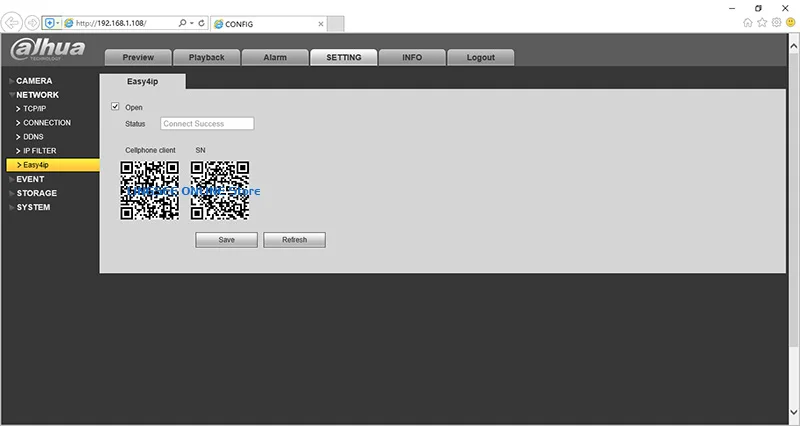Click the "Status" label text

(x=135, y=124)
